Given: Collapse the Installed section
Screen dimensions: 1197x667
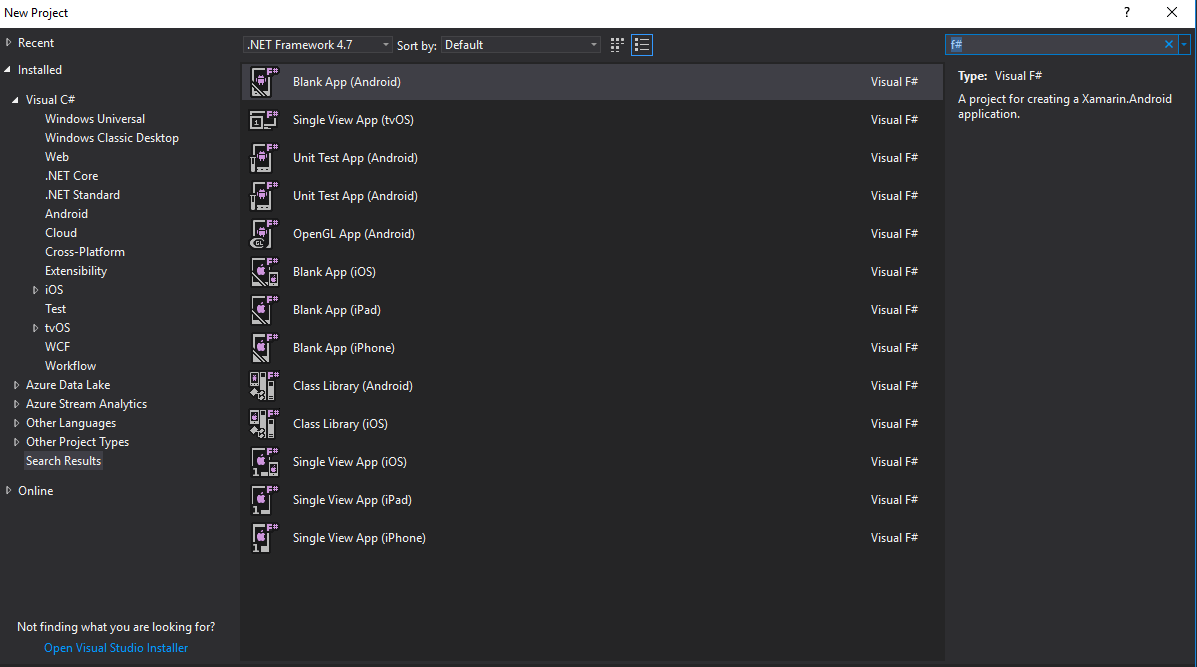Looking at the screenshot, I should point(8,69).
